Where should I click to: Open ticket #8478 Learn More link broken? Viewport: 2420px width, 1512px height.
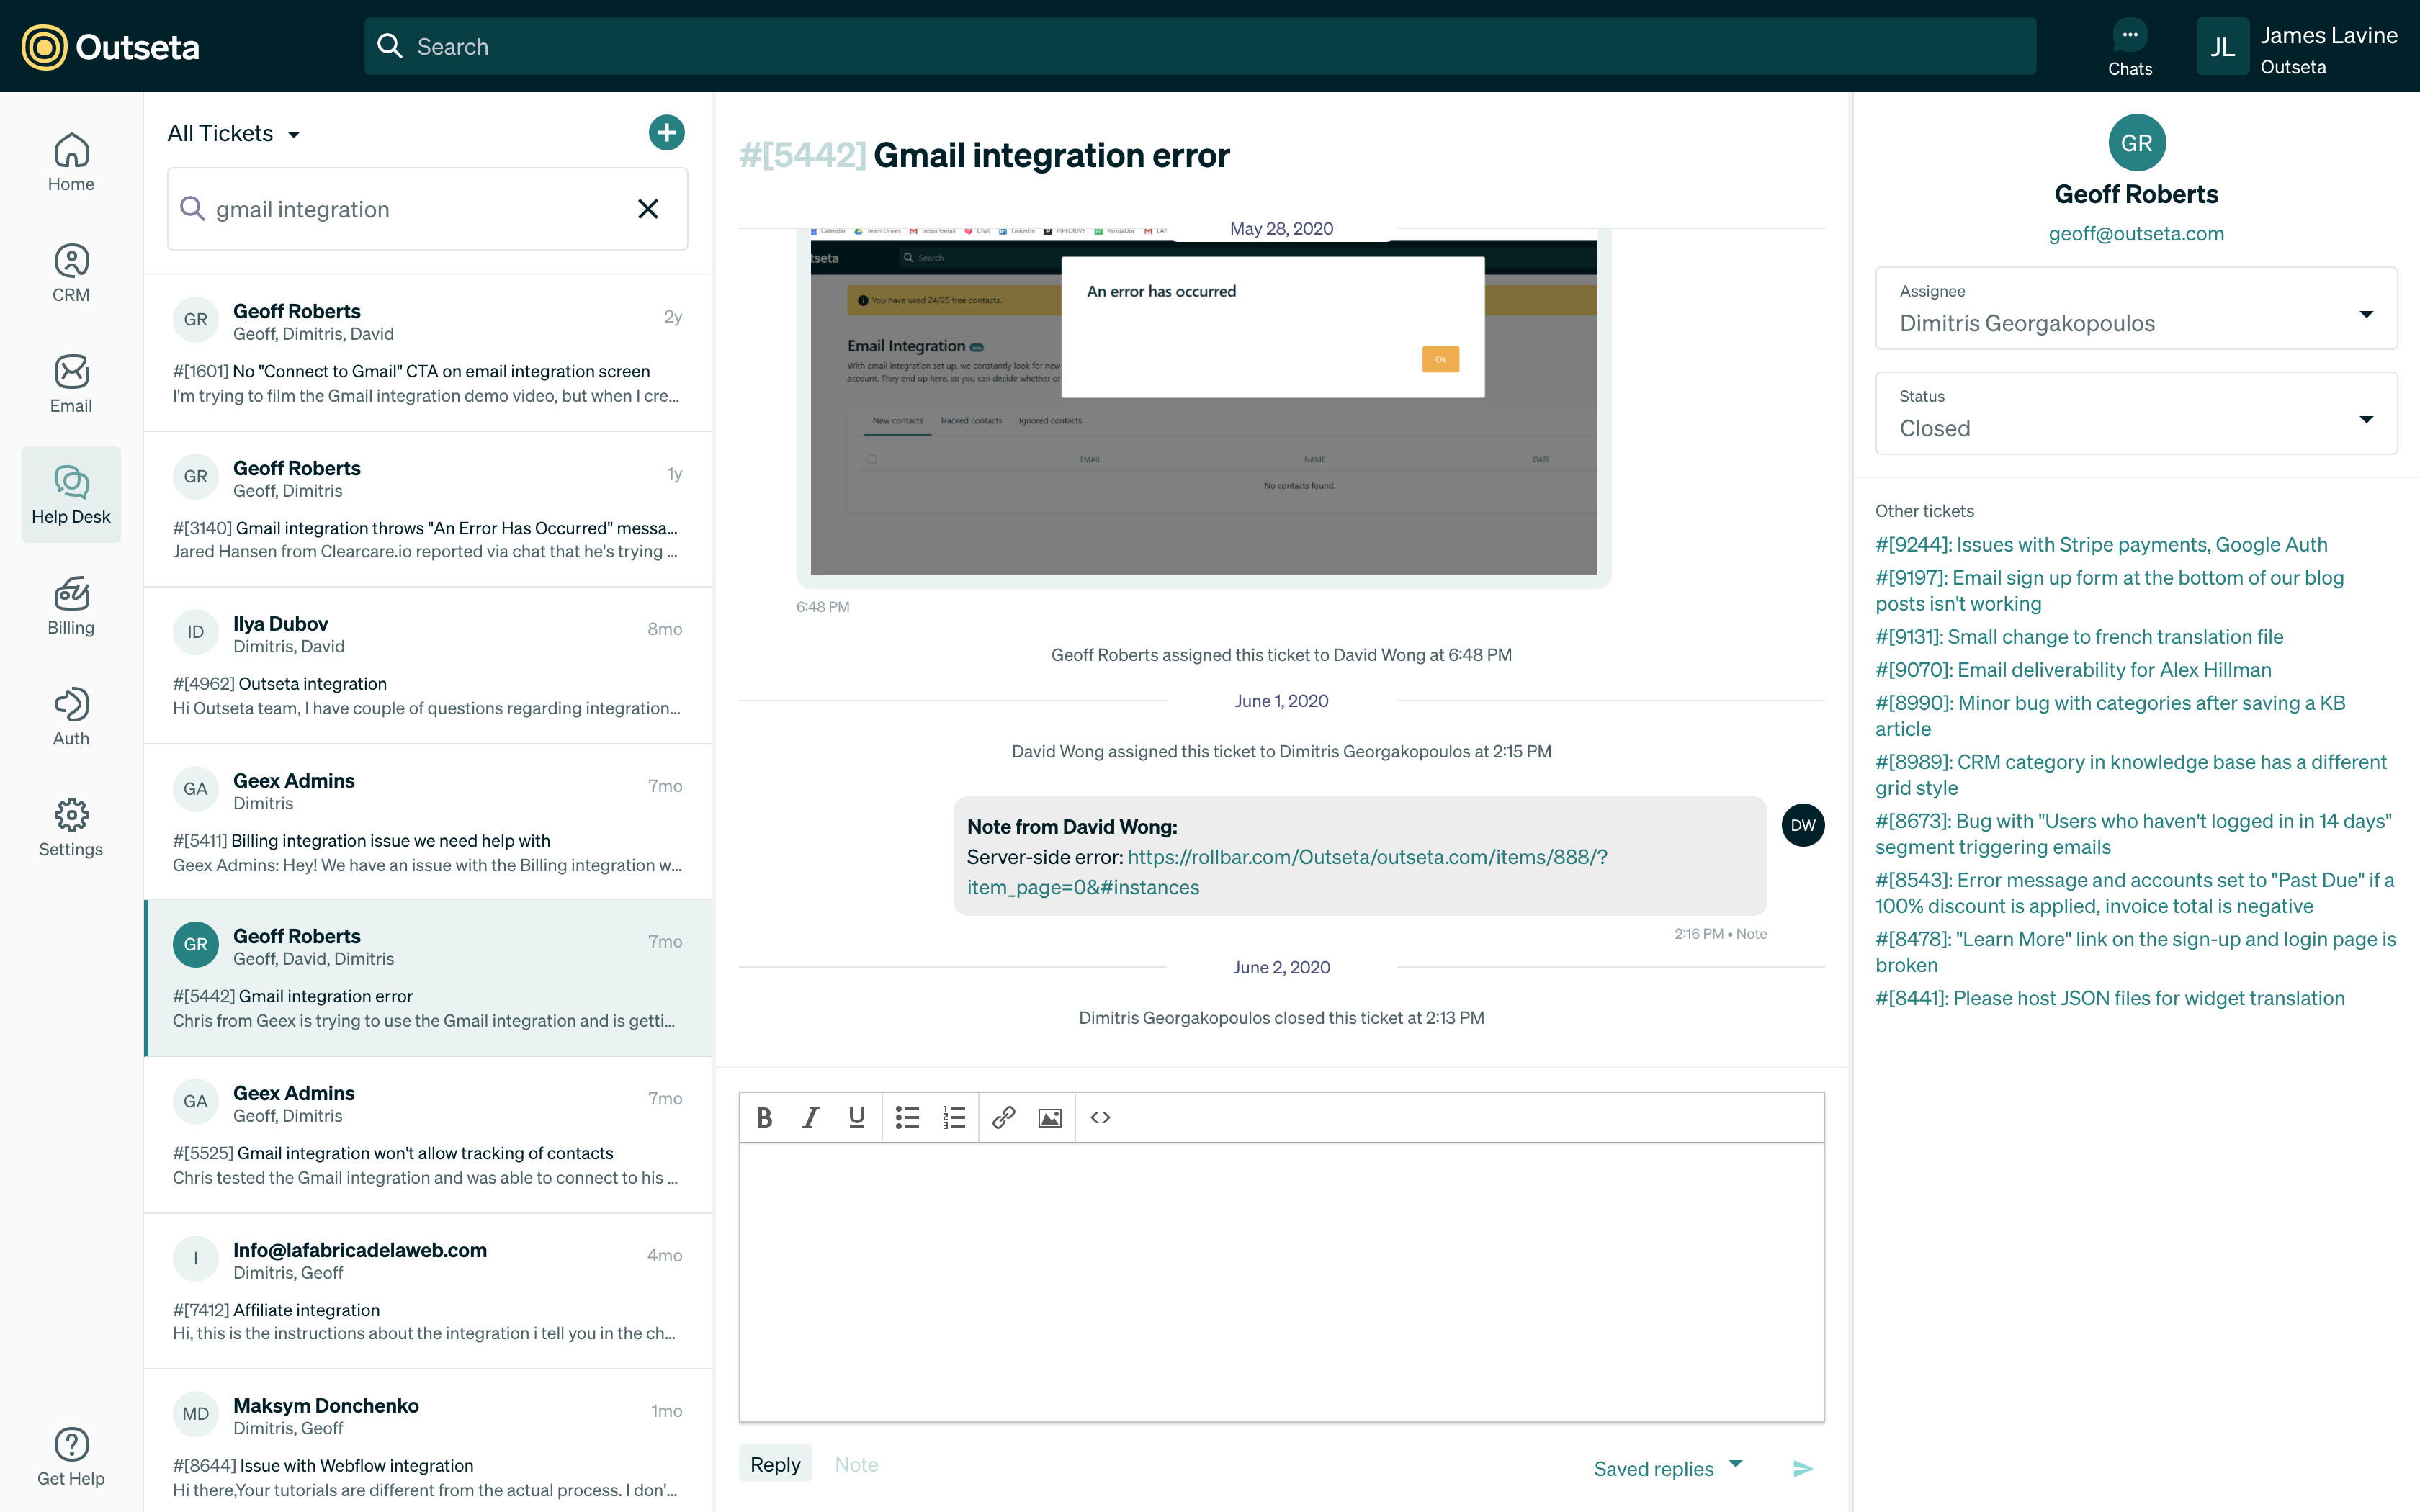2135,951
